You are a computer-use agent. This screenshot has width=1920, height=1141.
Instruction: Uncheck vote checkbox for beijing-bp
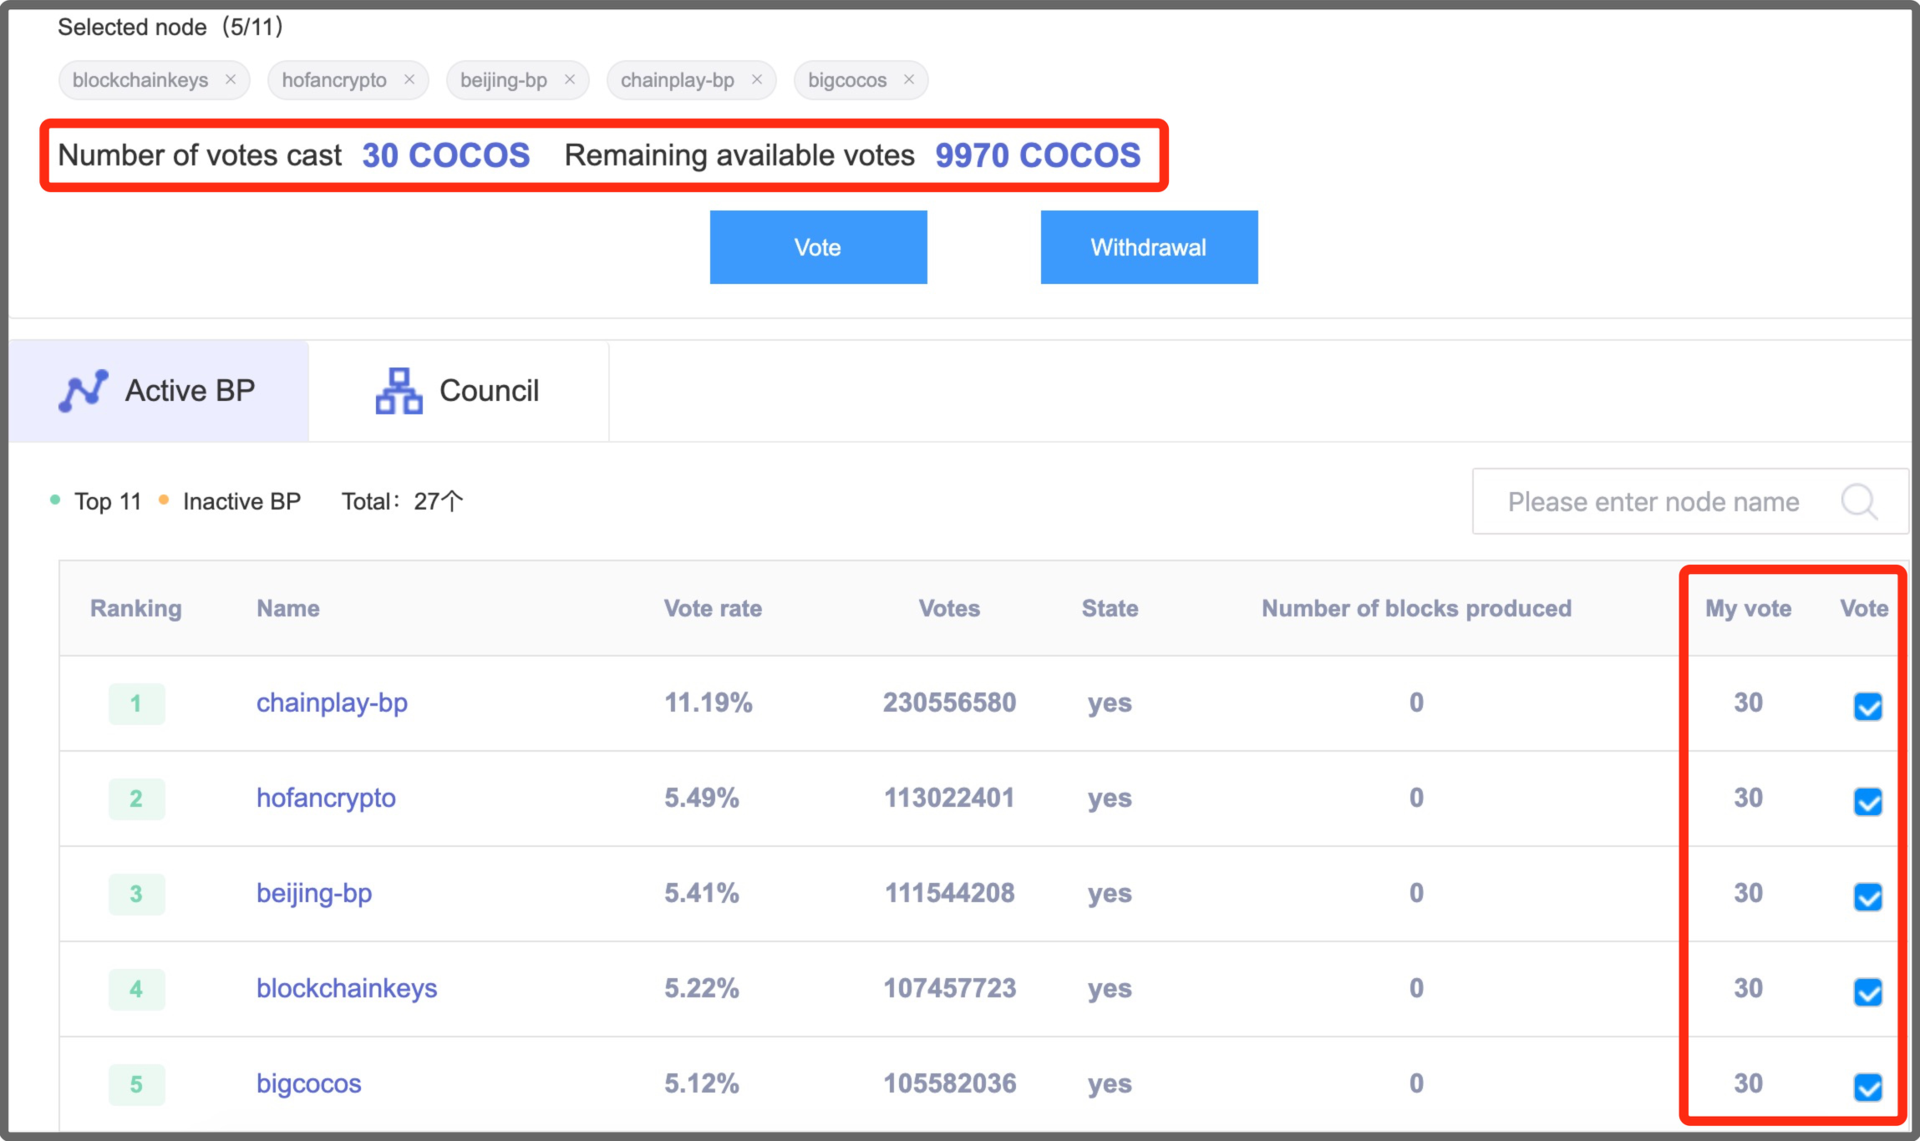1867,897
